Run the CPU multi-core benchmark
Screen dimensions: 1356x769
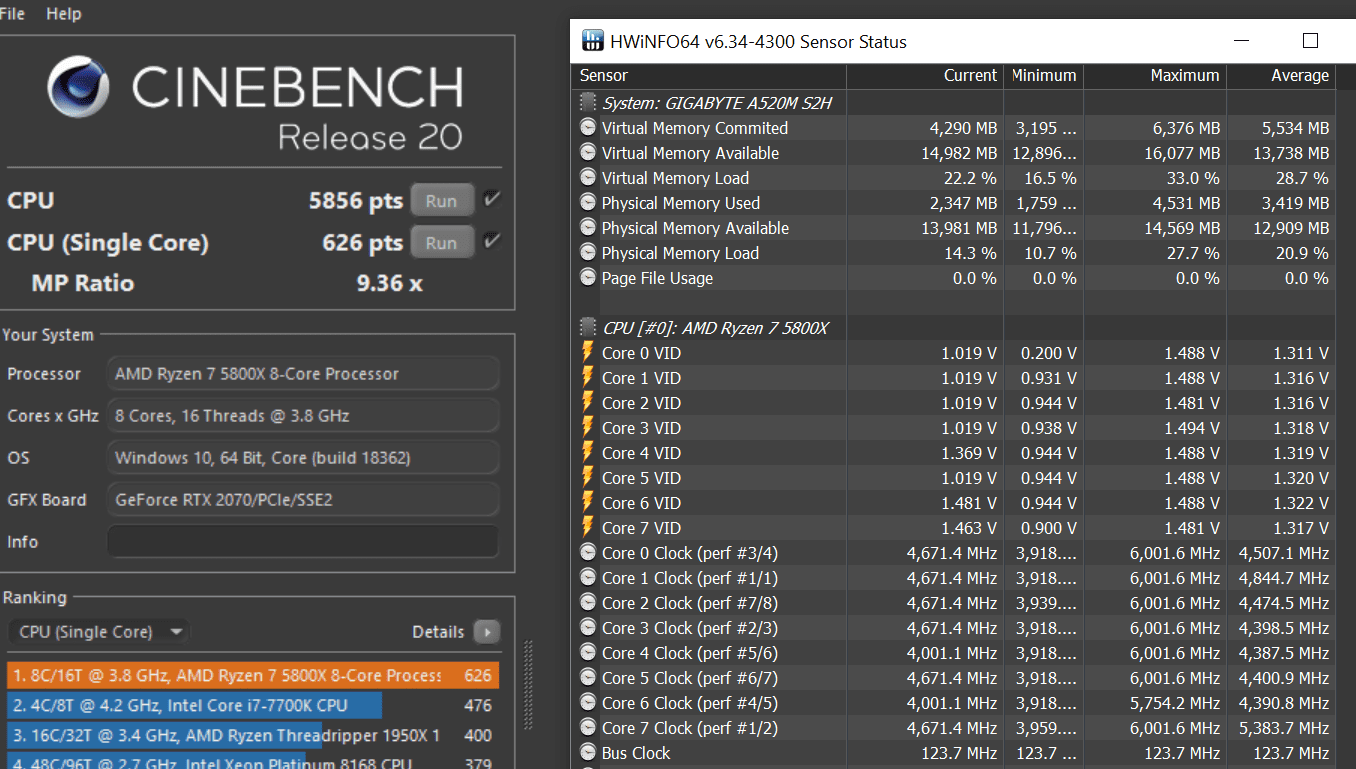click(441, 201)
